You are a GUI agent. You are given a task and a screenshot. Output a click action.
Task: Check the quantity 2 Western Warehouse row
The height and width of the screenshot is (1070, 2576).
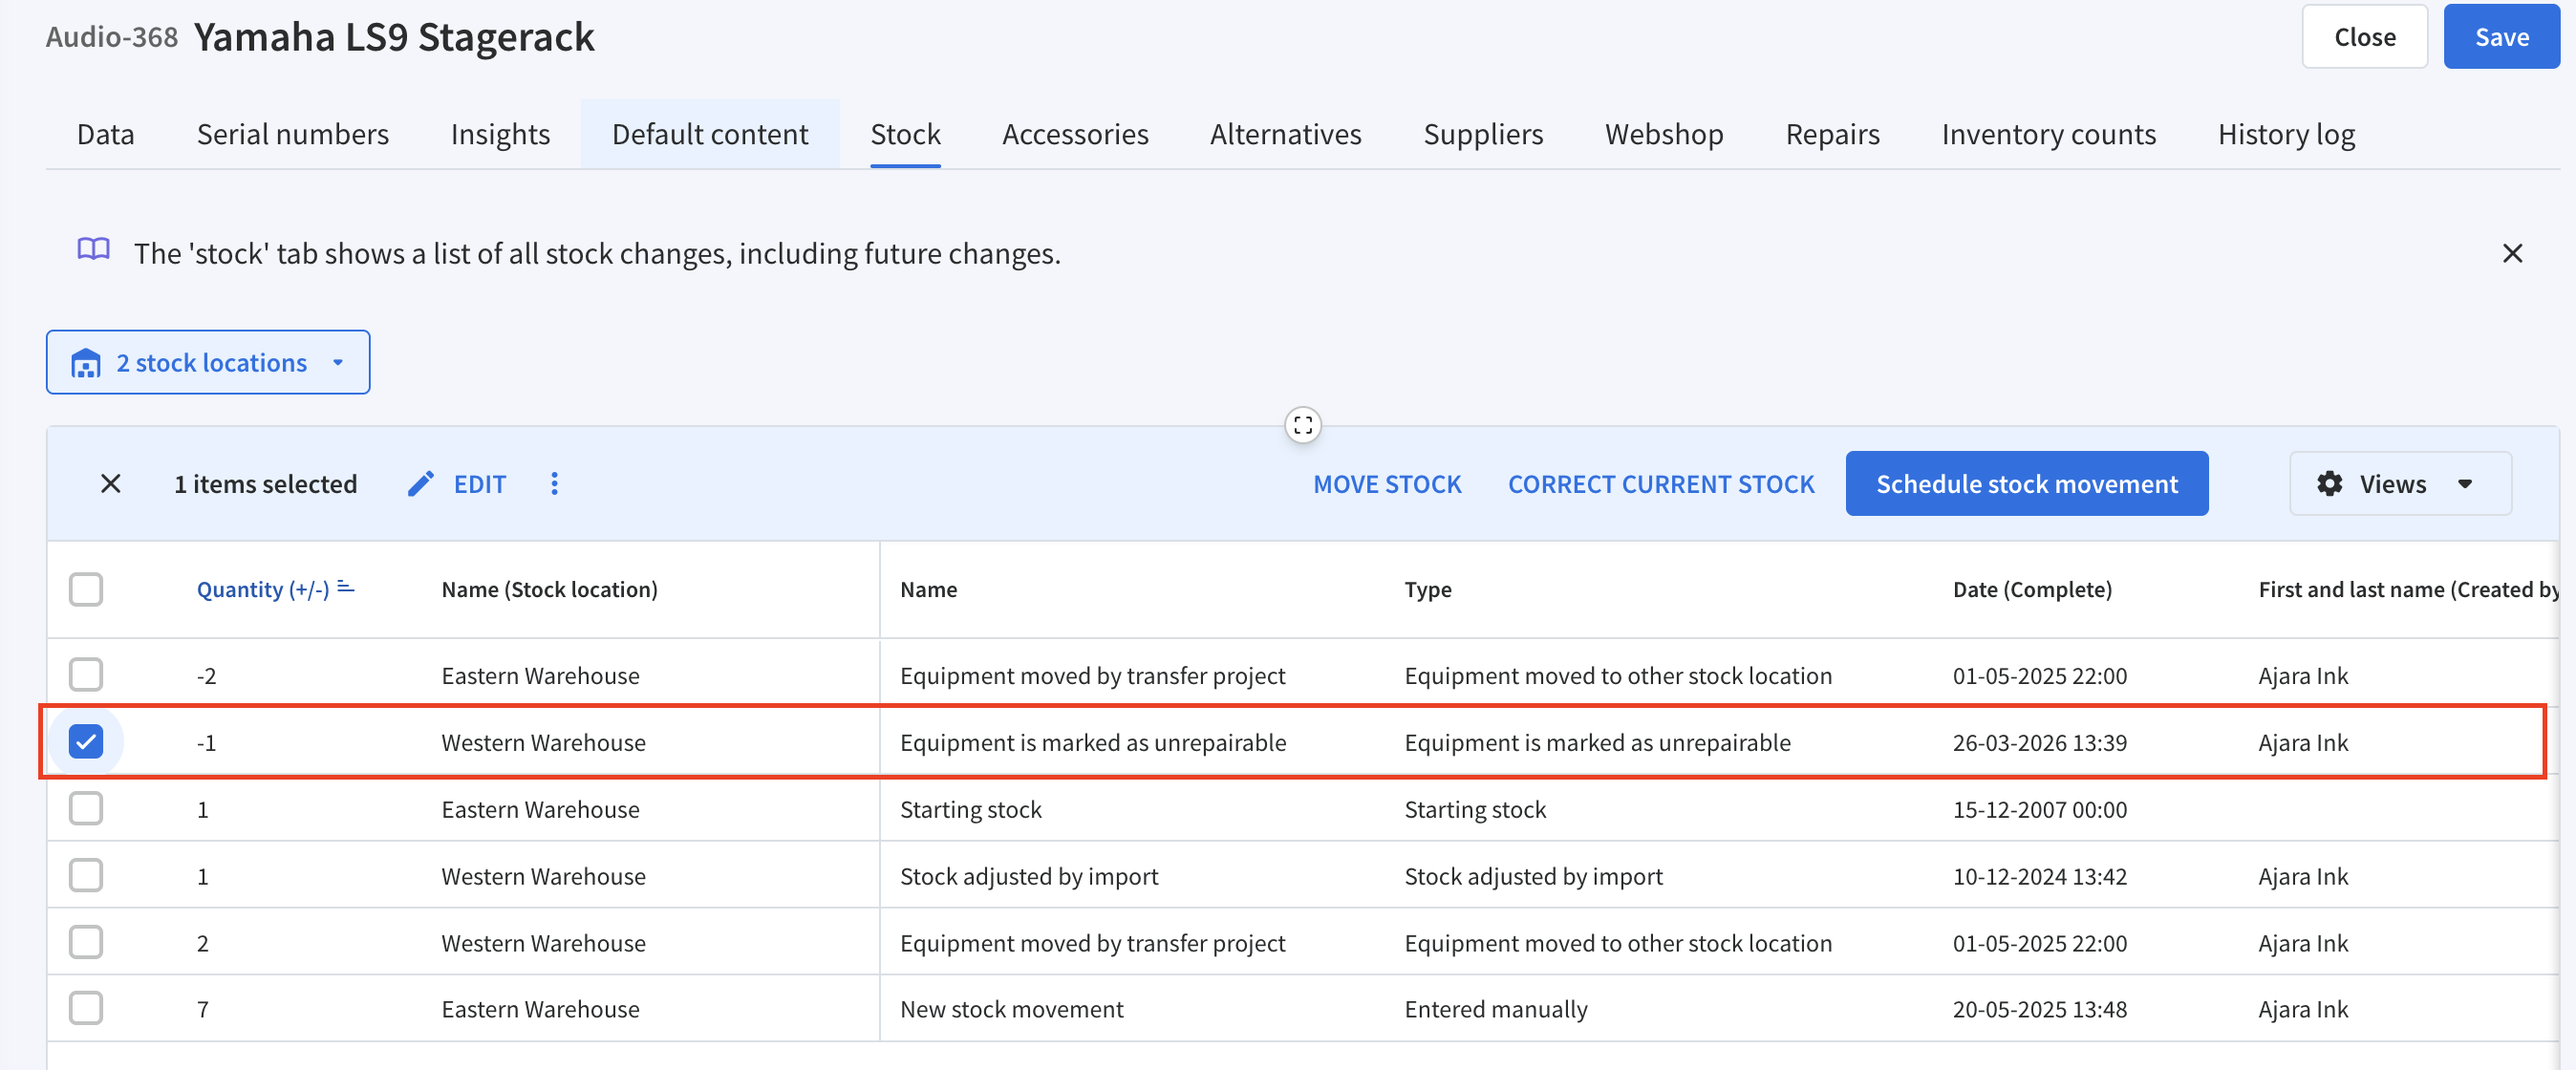[86, 942]
